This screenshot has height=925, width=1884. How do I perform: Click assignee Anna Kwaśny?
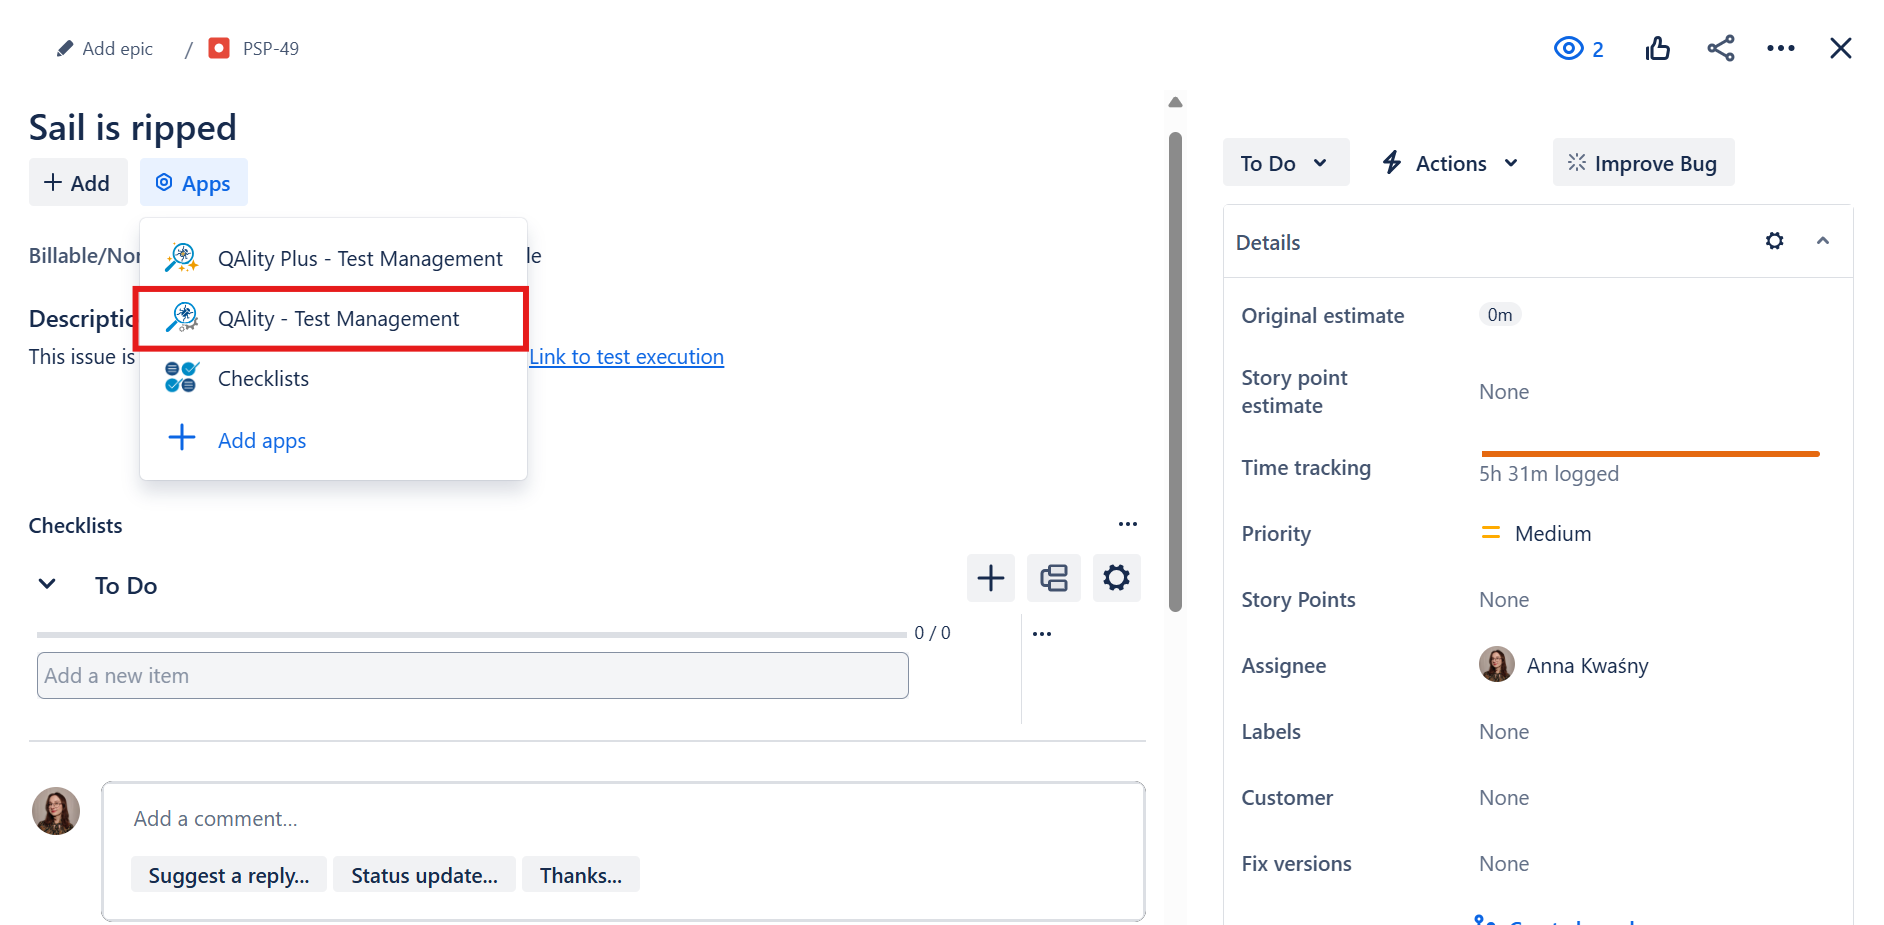coord(1564,665)
